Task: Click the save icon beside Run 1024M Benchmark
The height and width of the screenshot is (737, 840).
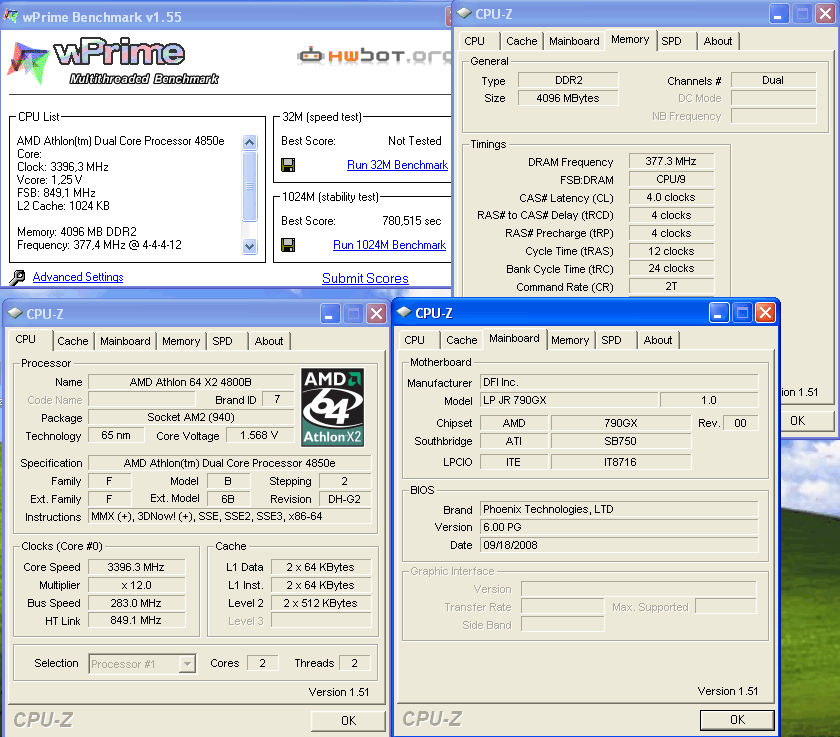Action: click(x=288, y=245)
